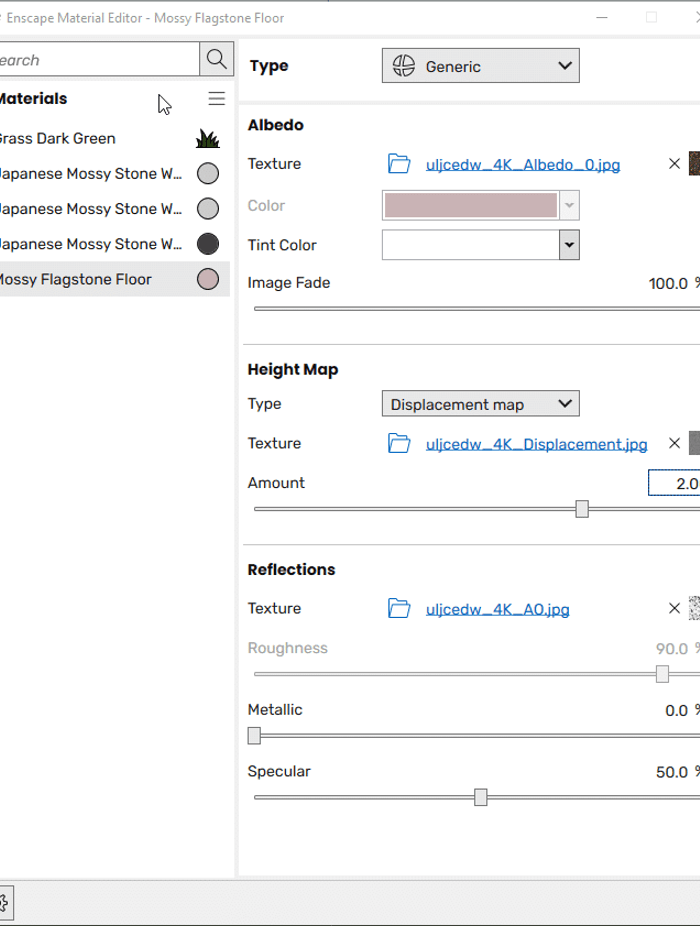Open uljcedw_4K_AO.jpg texture link
The image size is (700, 926).
click(497, 610)
